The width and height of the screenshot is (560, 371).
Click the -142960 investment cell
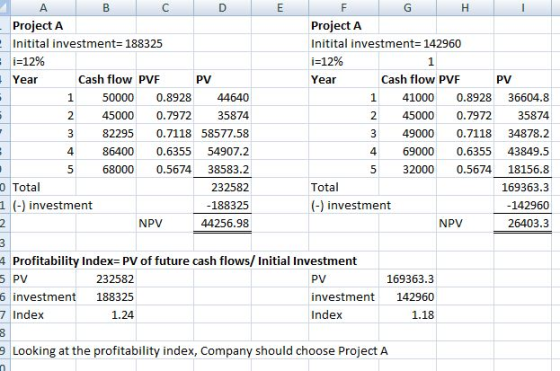tap(528, 205)
